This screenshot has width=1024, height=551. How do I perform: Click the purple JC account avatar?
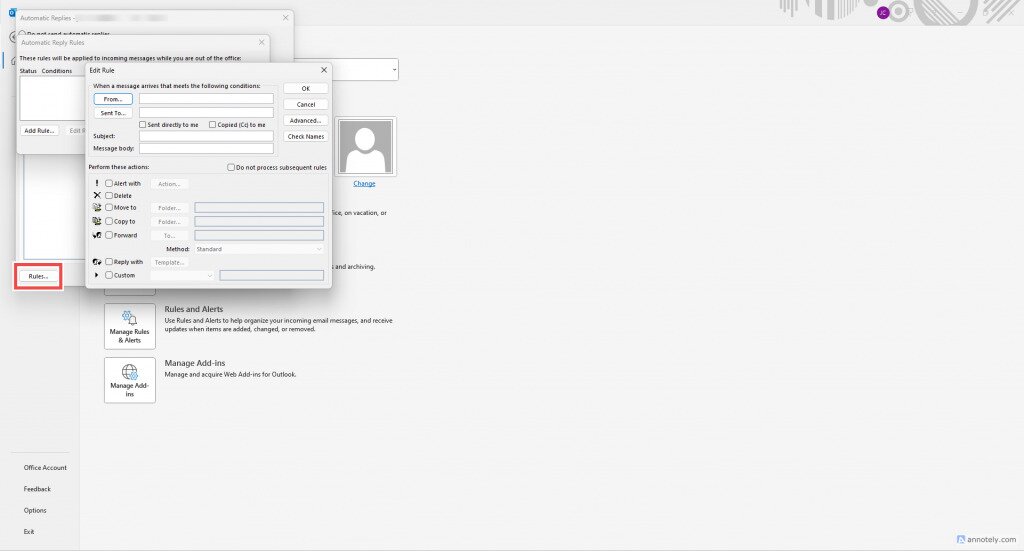(x=883, y=12)
